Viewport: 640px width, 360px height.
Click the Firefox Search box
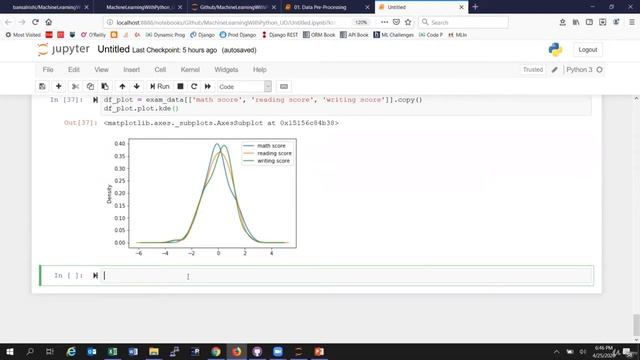pyautogui.click(x=463, y=22)
